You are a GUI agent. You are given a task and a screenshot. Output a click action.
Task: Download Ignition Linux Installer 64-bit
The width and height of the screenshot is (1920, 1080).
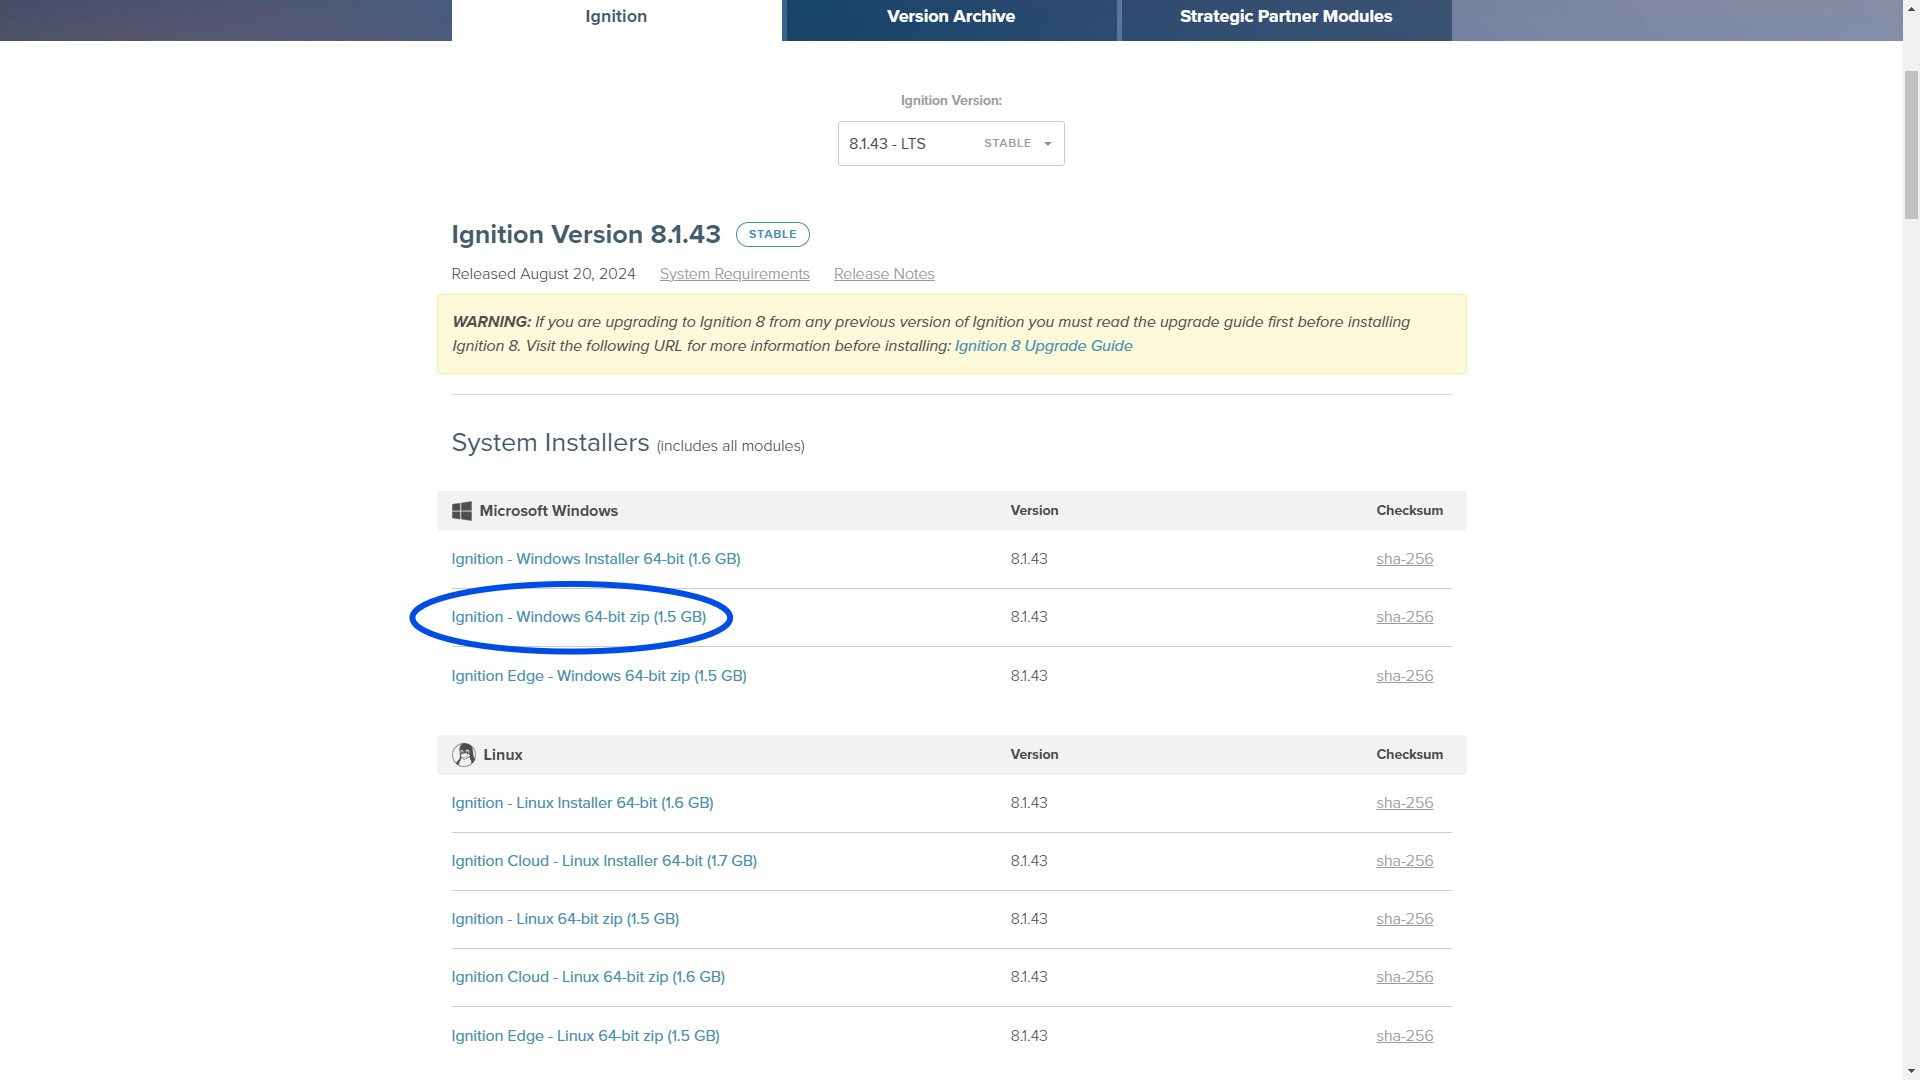click(582, 803)
